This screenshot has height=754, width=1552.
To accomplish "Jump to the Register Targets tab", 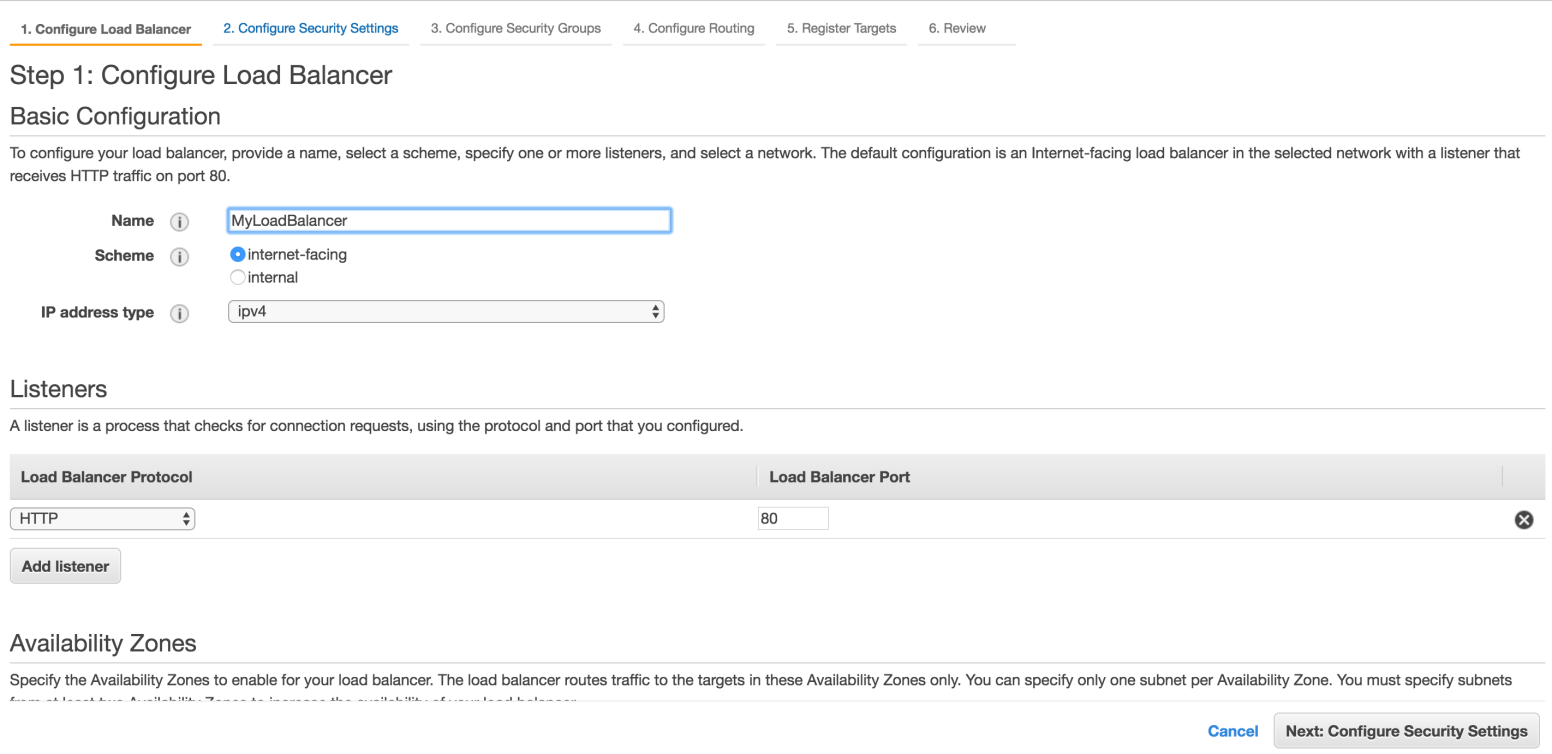I will 841,29.
